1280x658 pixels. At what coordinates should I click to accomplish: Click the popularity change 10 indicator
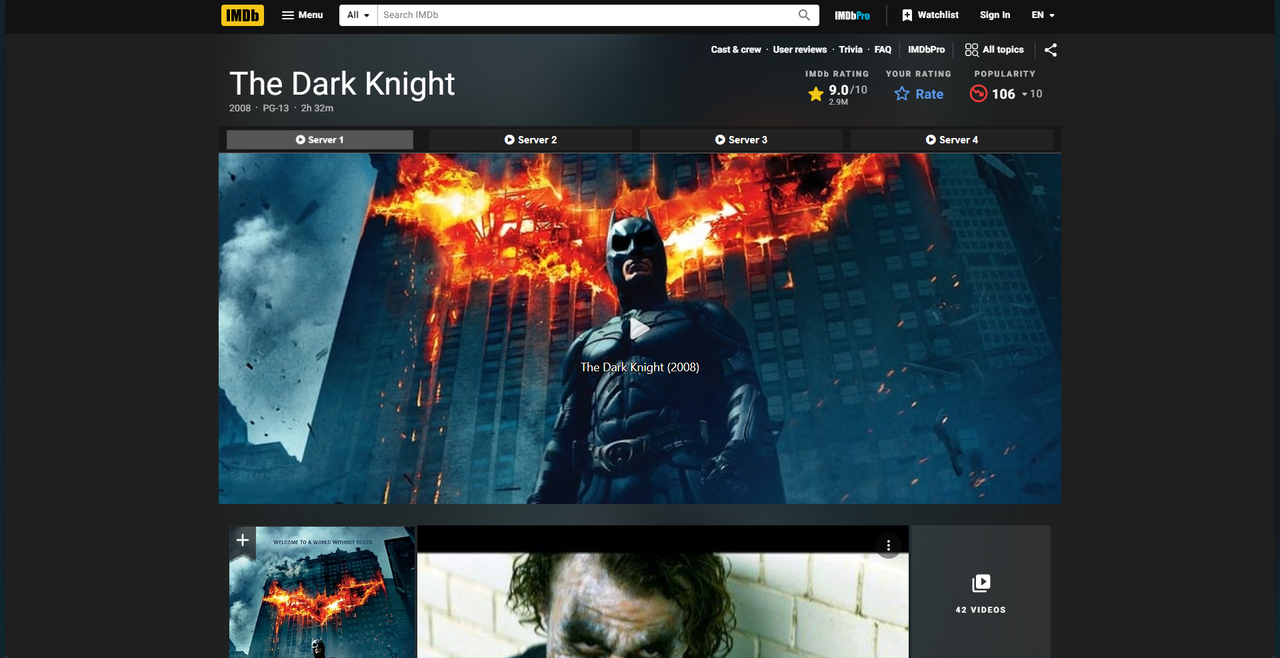pos(1032,94)
